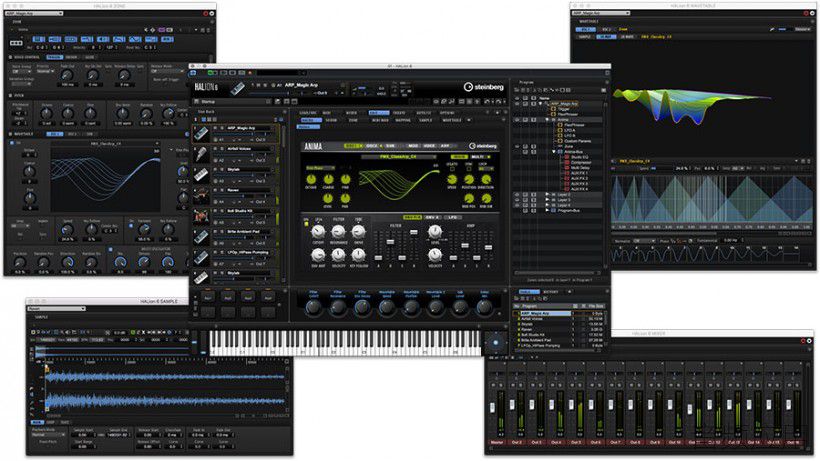Screen dimensions: 820x461
Task: Open the WAVETABLE sub-editor tab
Action: tap(452, 120)
